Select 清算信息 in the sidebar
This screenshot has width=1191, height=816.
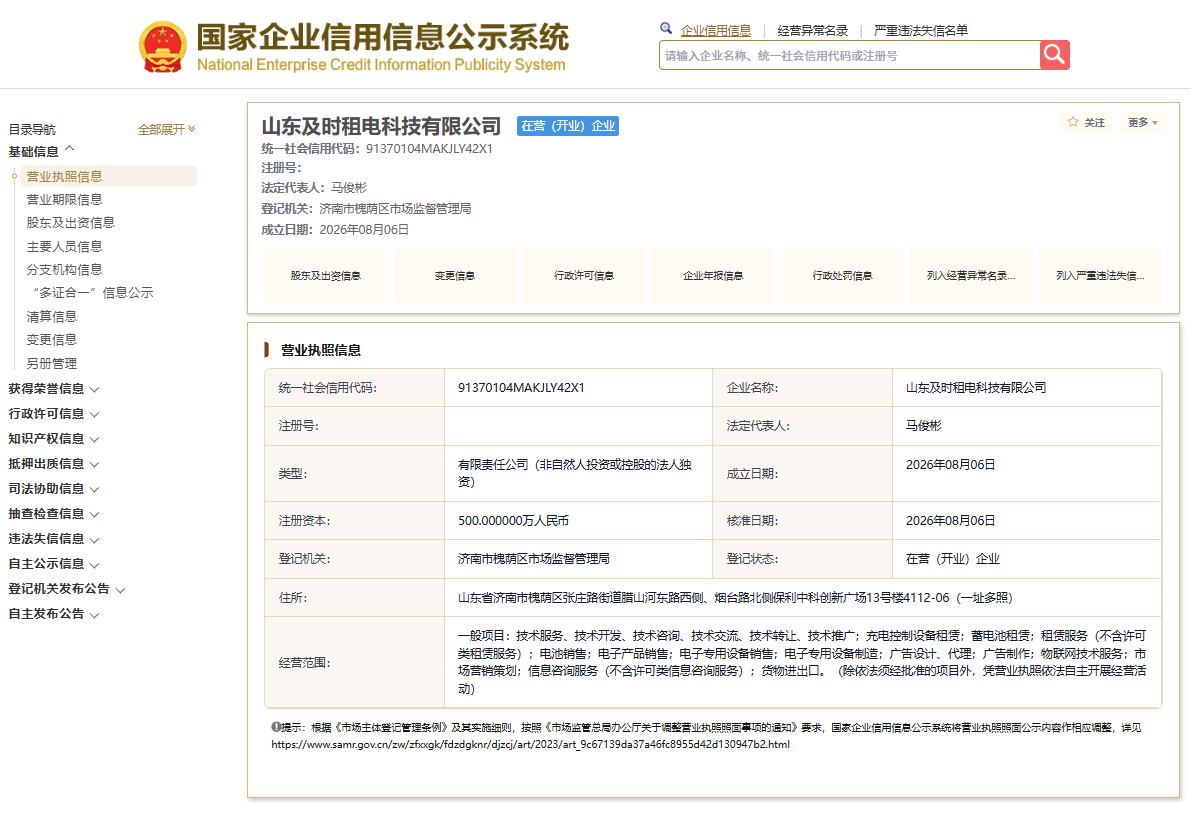(52, 316)
